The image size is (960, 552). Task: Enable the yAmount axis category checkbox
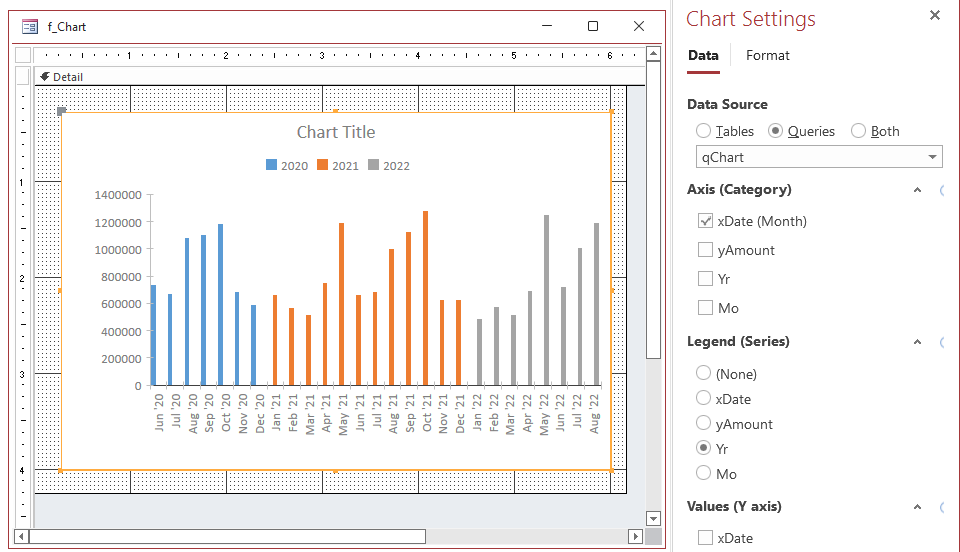point(705,250)
